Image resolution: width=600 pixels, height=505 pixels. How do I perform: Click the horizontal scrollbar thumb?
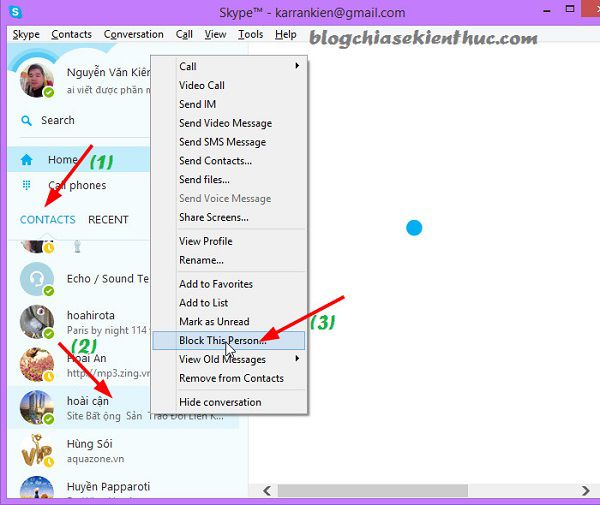point(372,490)
